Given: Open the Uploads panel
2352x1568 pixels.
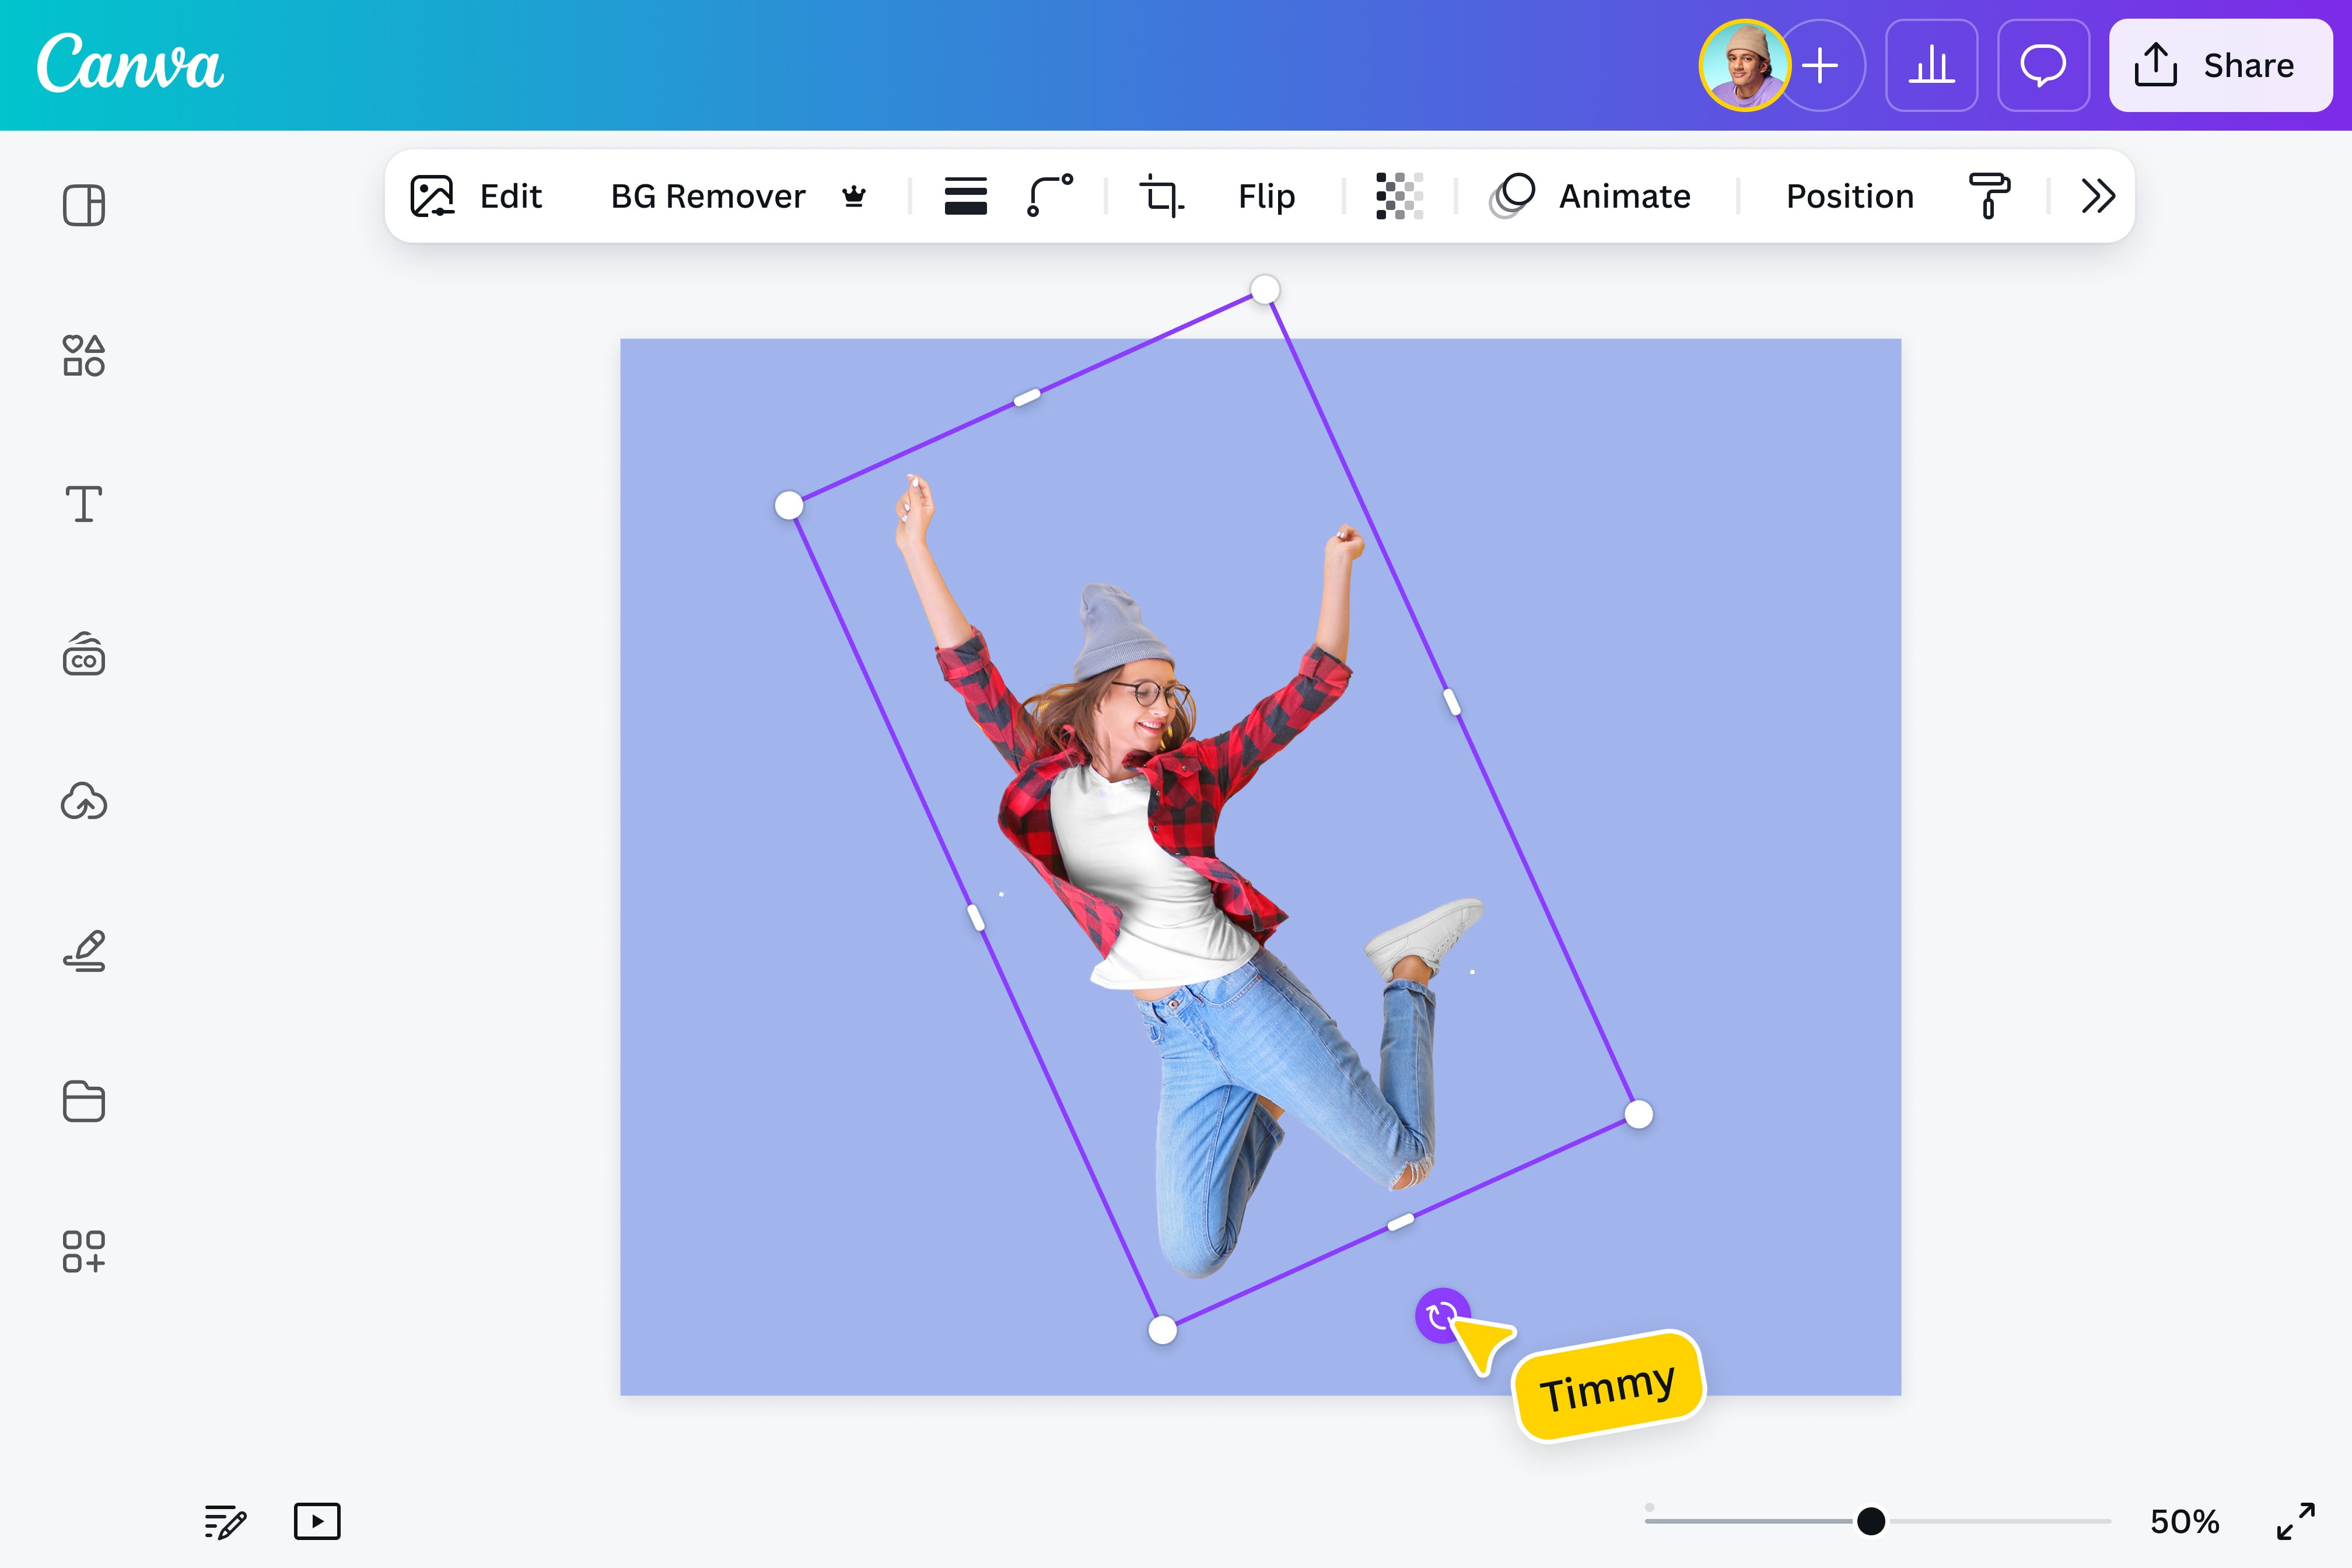Looking at the screenshot, I should tap(84, 801).
